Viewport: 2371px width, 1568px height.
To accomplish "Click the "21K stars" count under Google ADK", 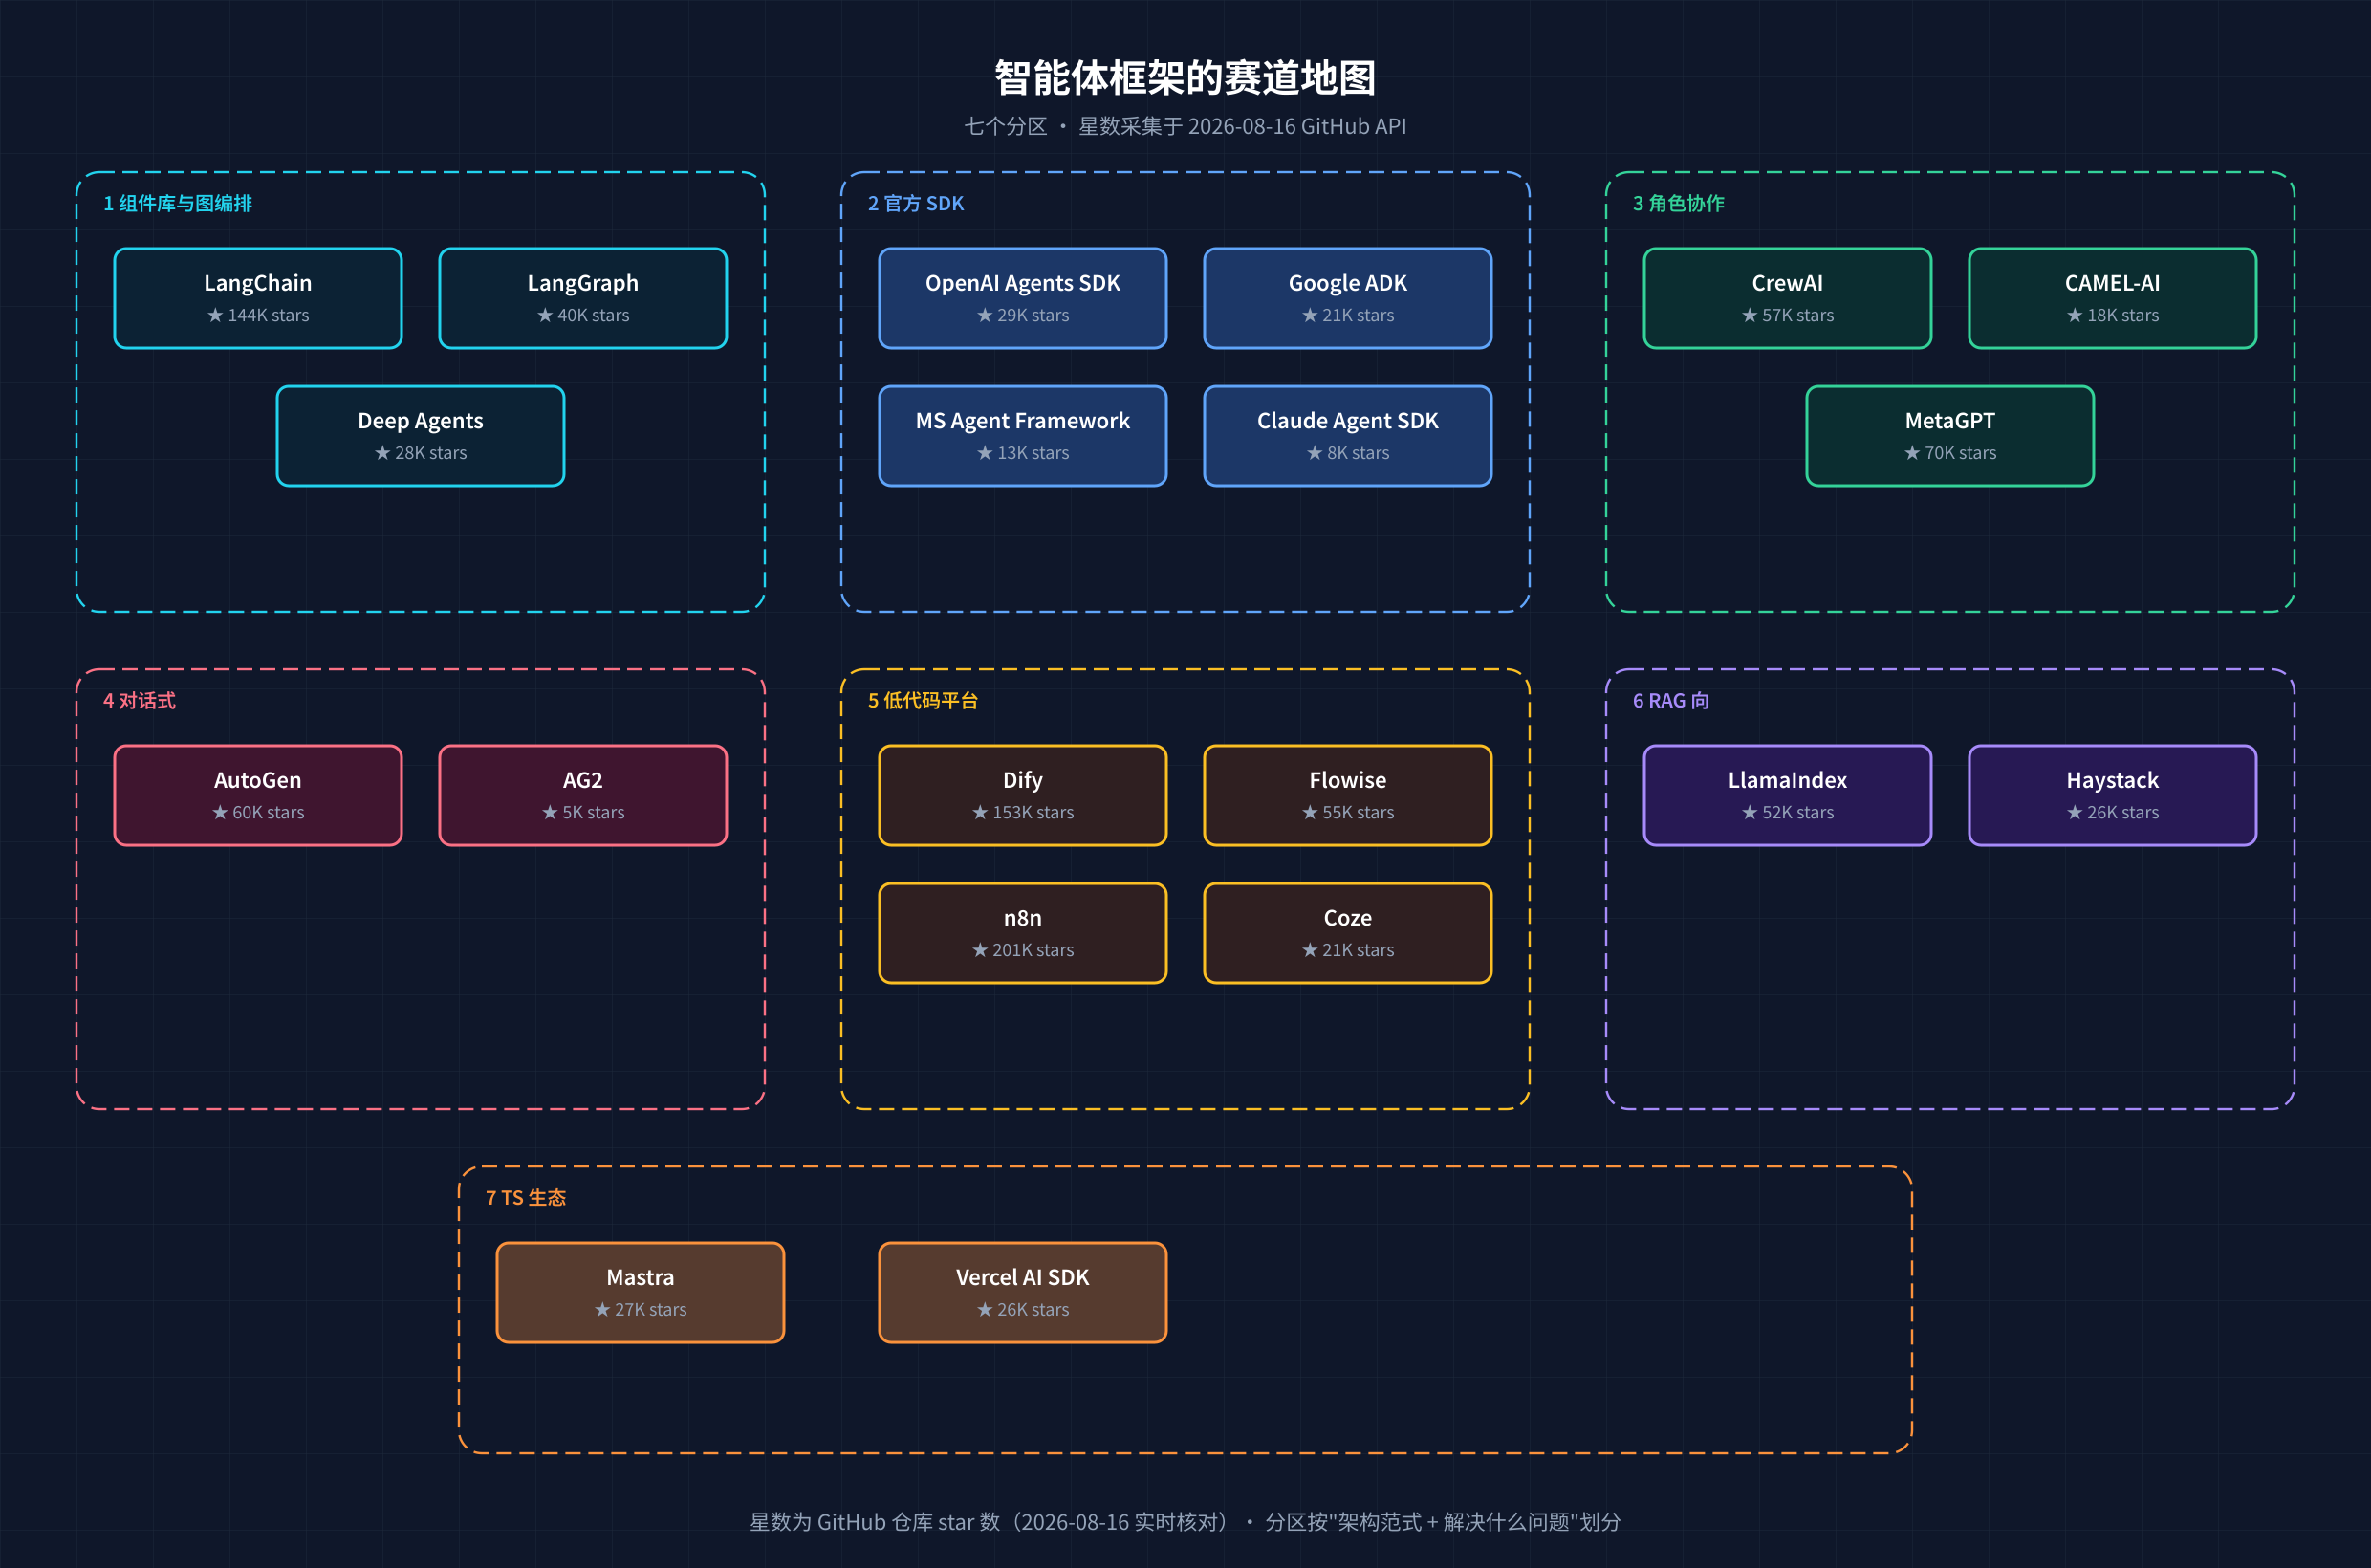I will click(x=1348, y=315).
